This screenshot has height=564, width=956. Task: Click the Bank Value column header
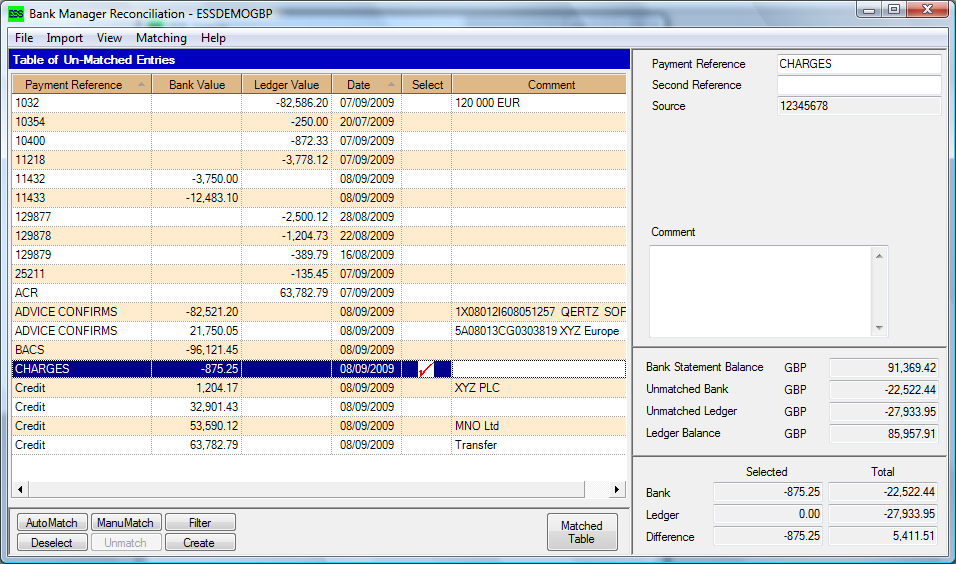coord(197,85)
